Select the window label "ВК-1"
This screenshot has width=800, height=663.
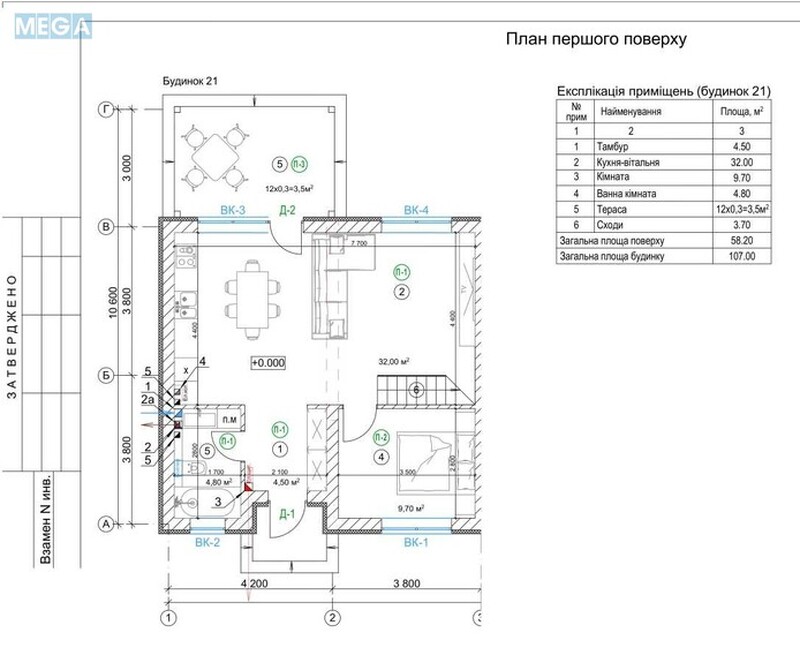tap(416, 543)
